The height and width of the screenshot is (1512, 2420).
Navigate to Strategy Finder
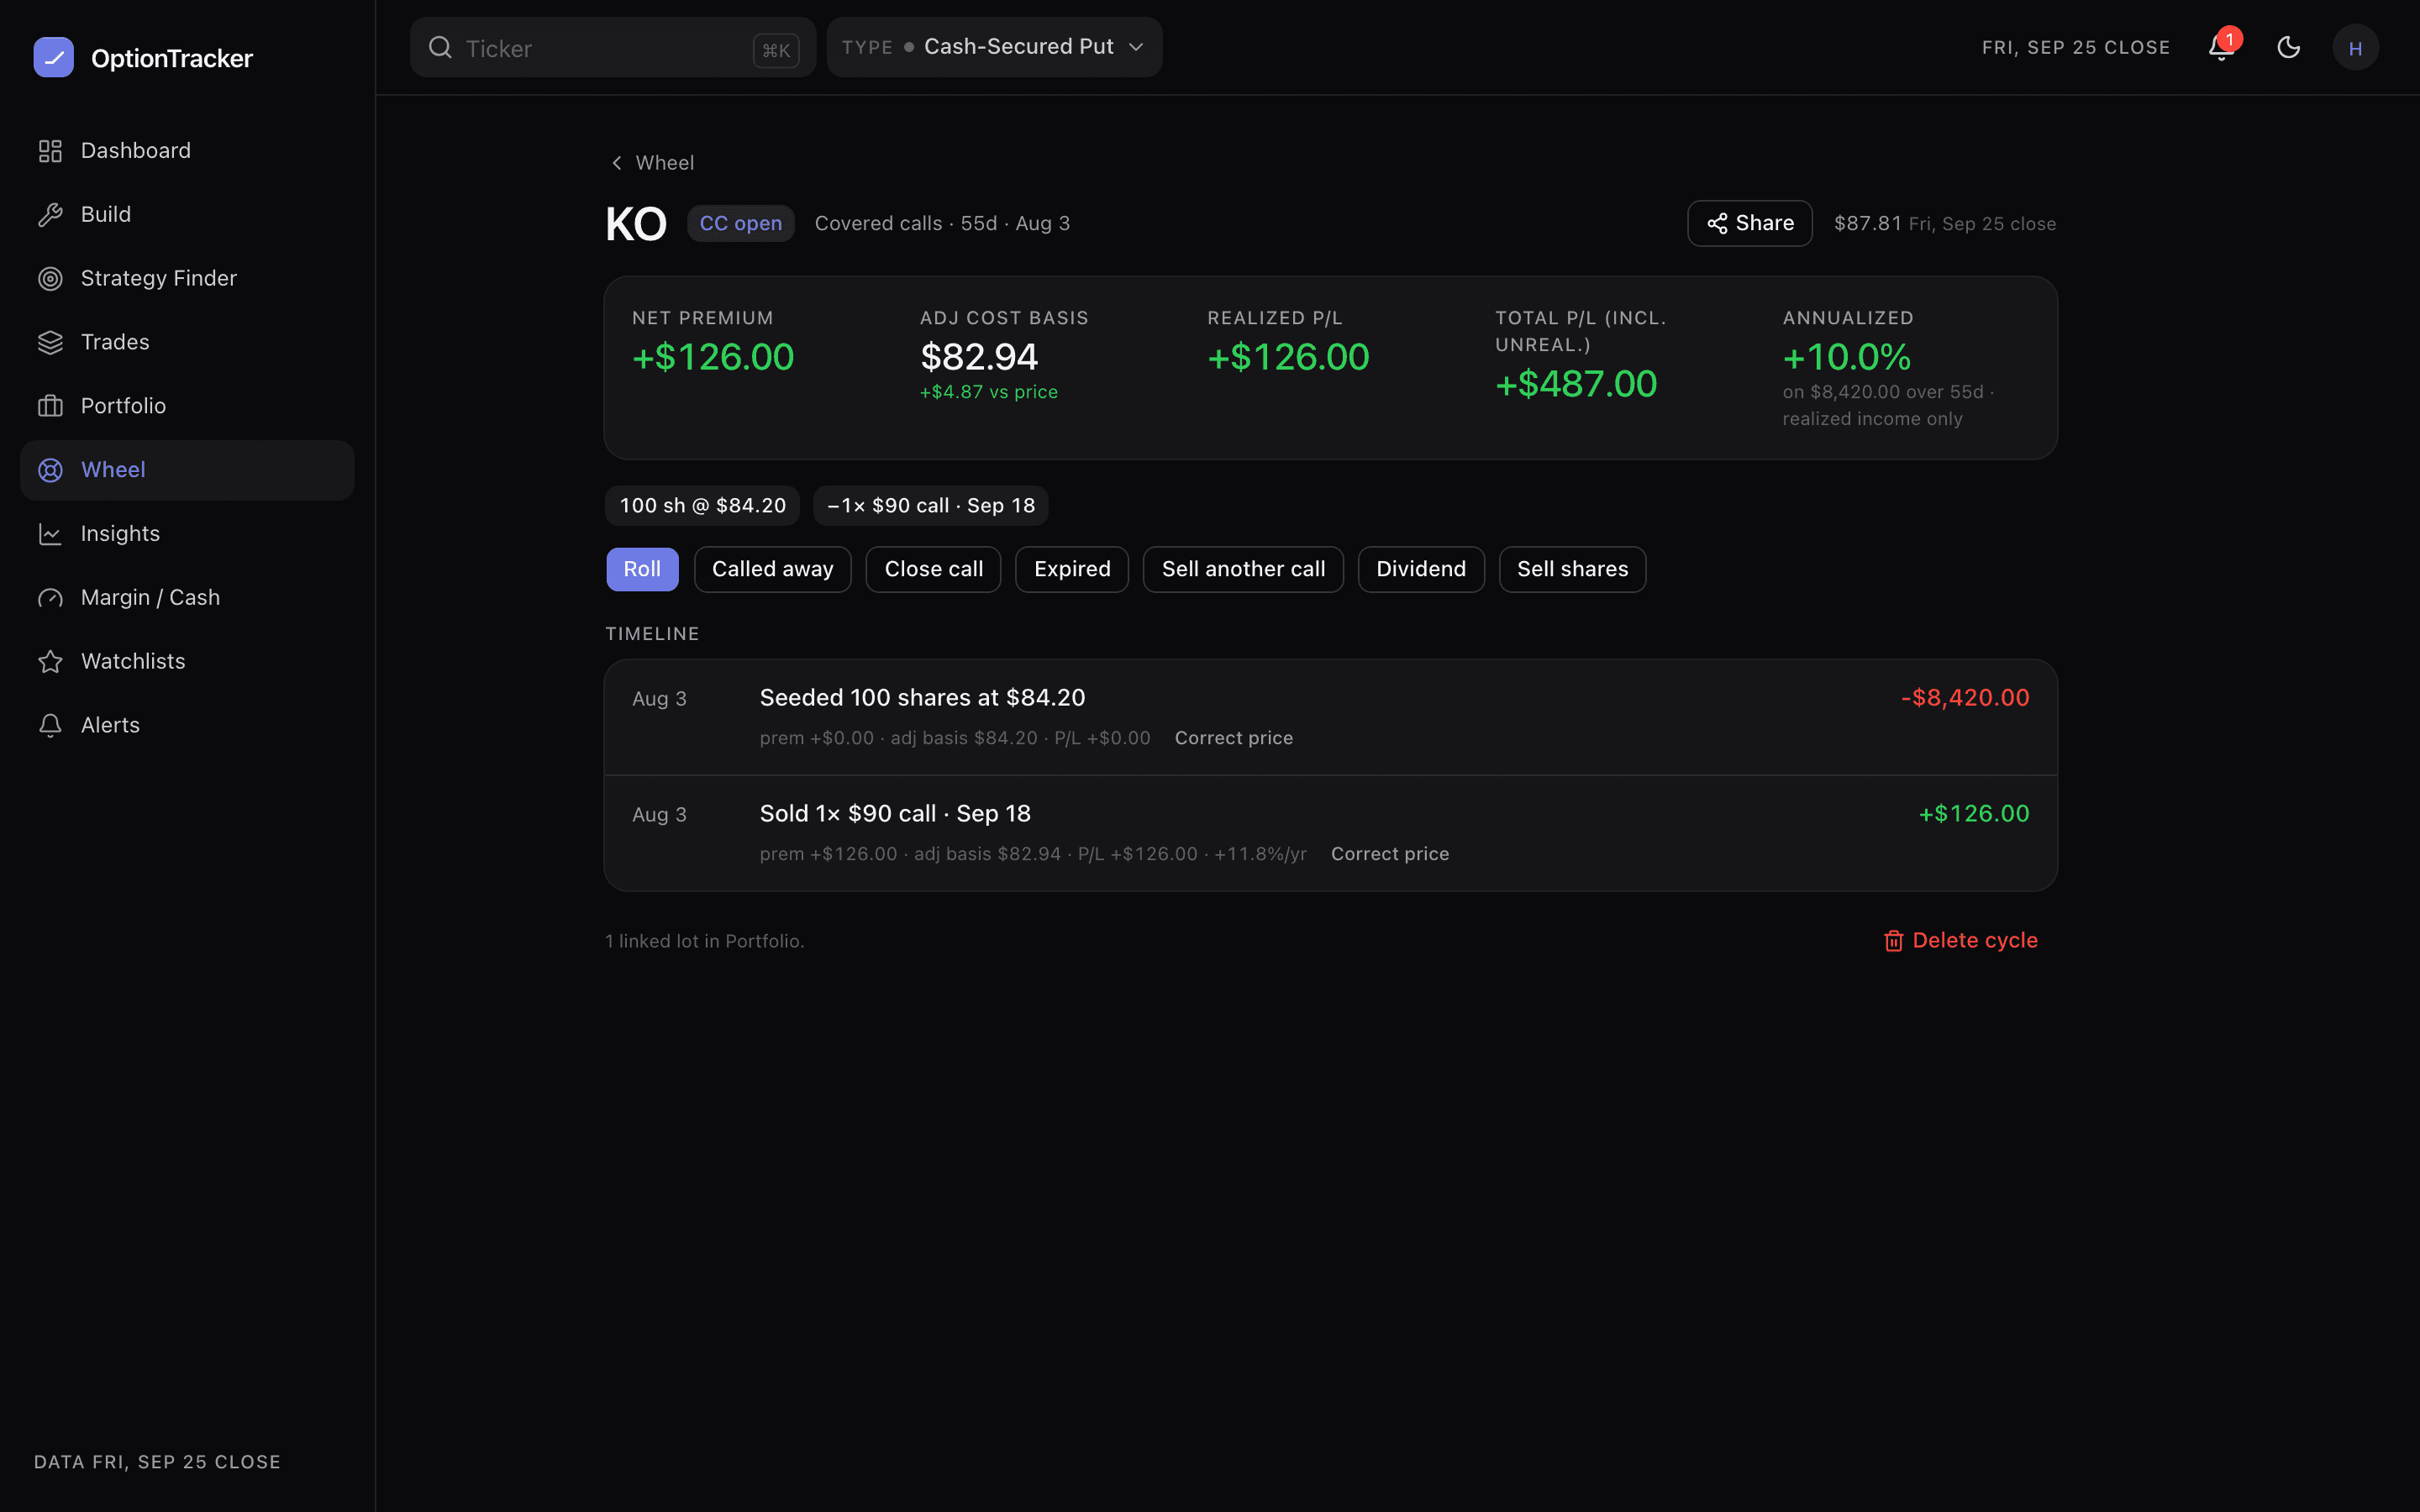pyautogui.click(x=187, y=279)
